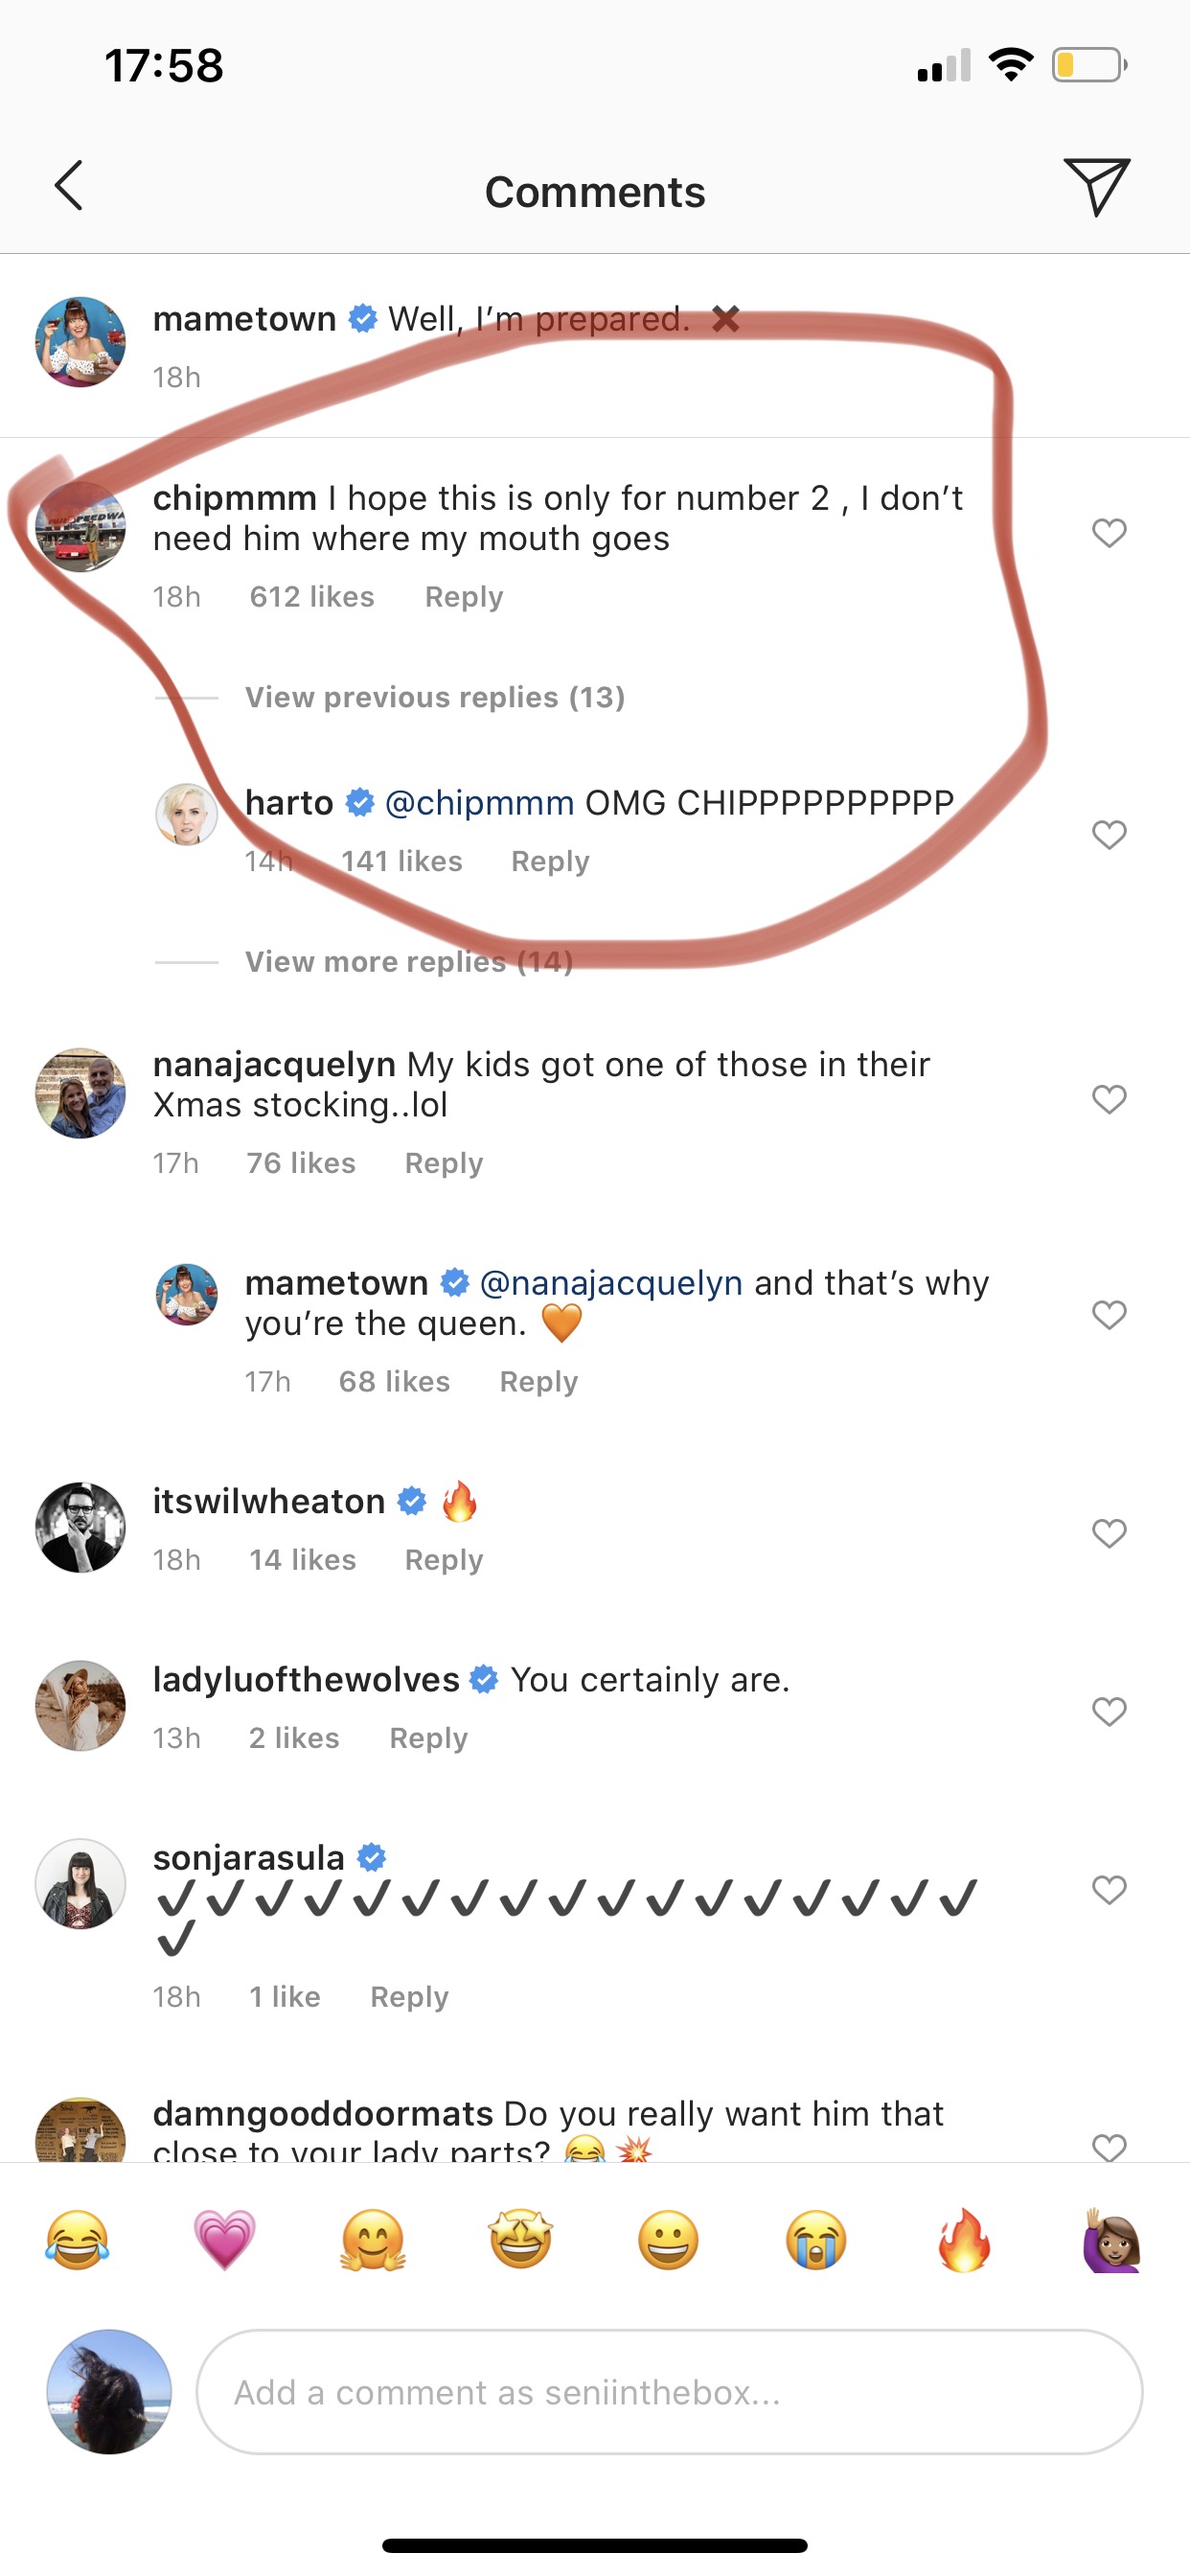The image size is (1190, 2576).
Task: Expand View previous replies (13)
Action: [x=435, y=697]
